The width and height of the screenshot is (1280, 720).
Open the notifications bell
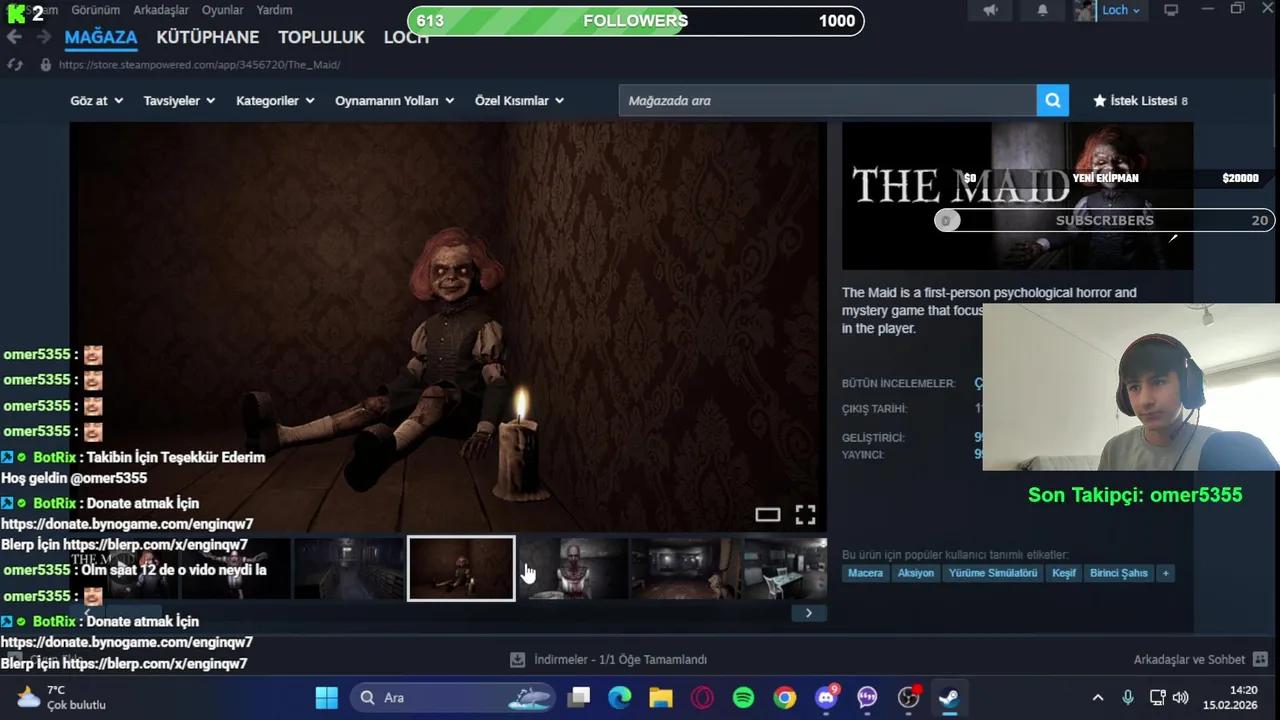coord(1042,10)
